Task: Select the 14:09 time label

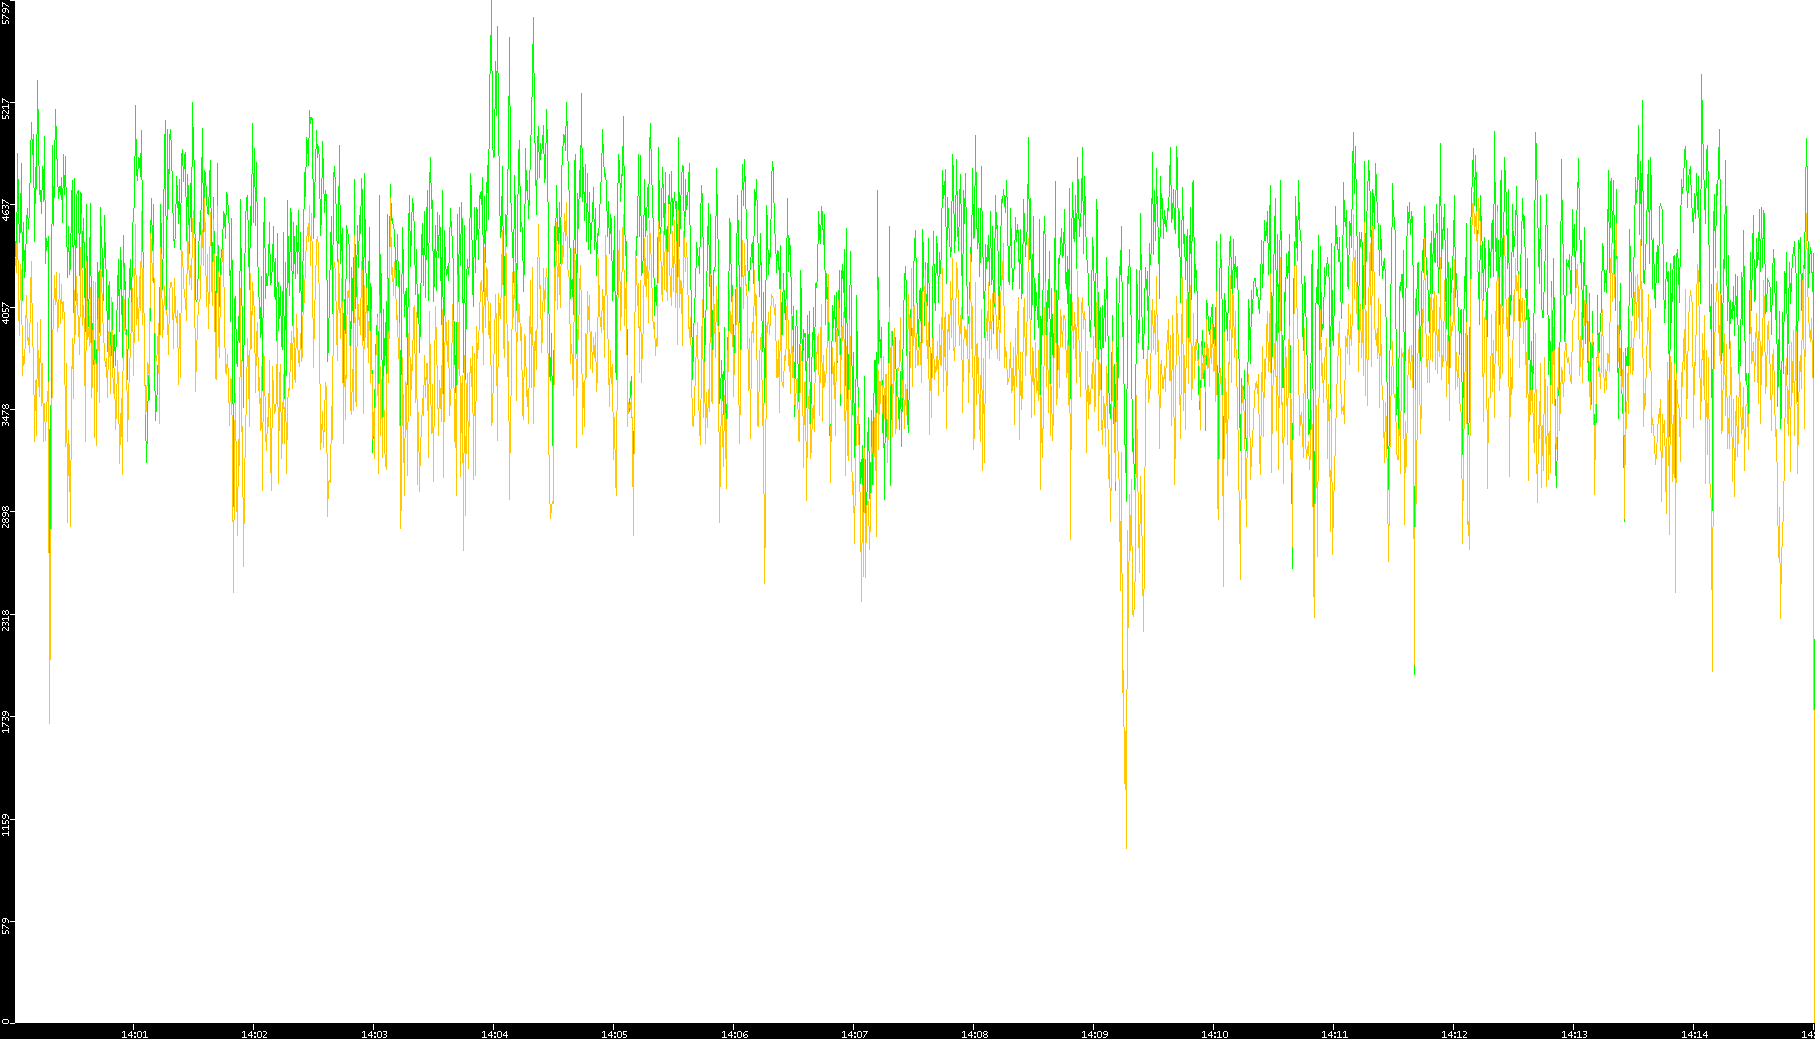Action: (x=1094, y=1033)
